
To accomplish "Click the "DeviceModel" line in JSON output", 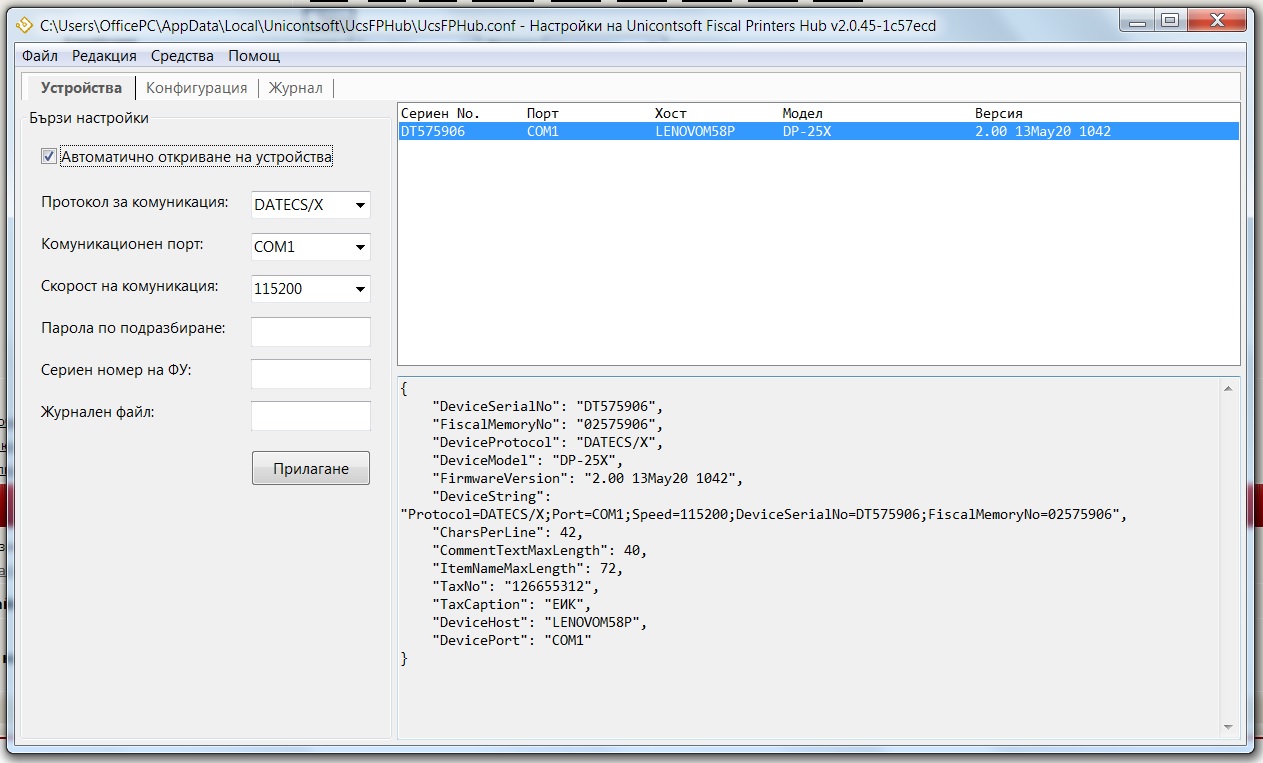I will pos(528,460).
